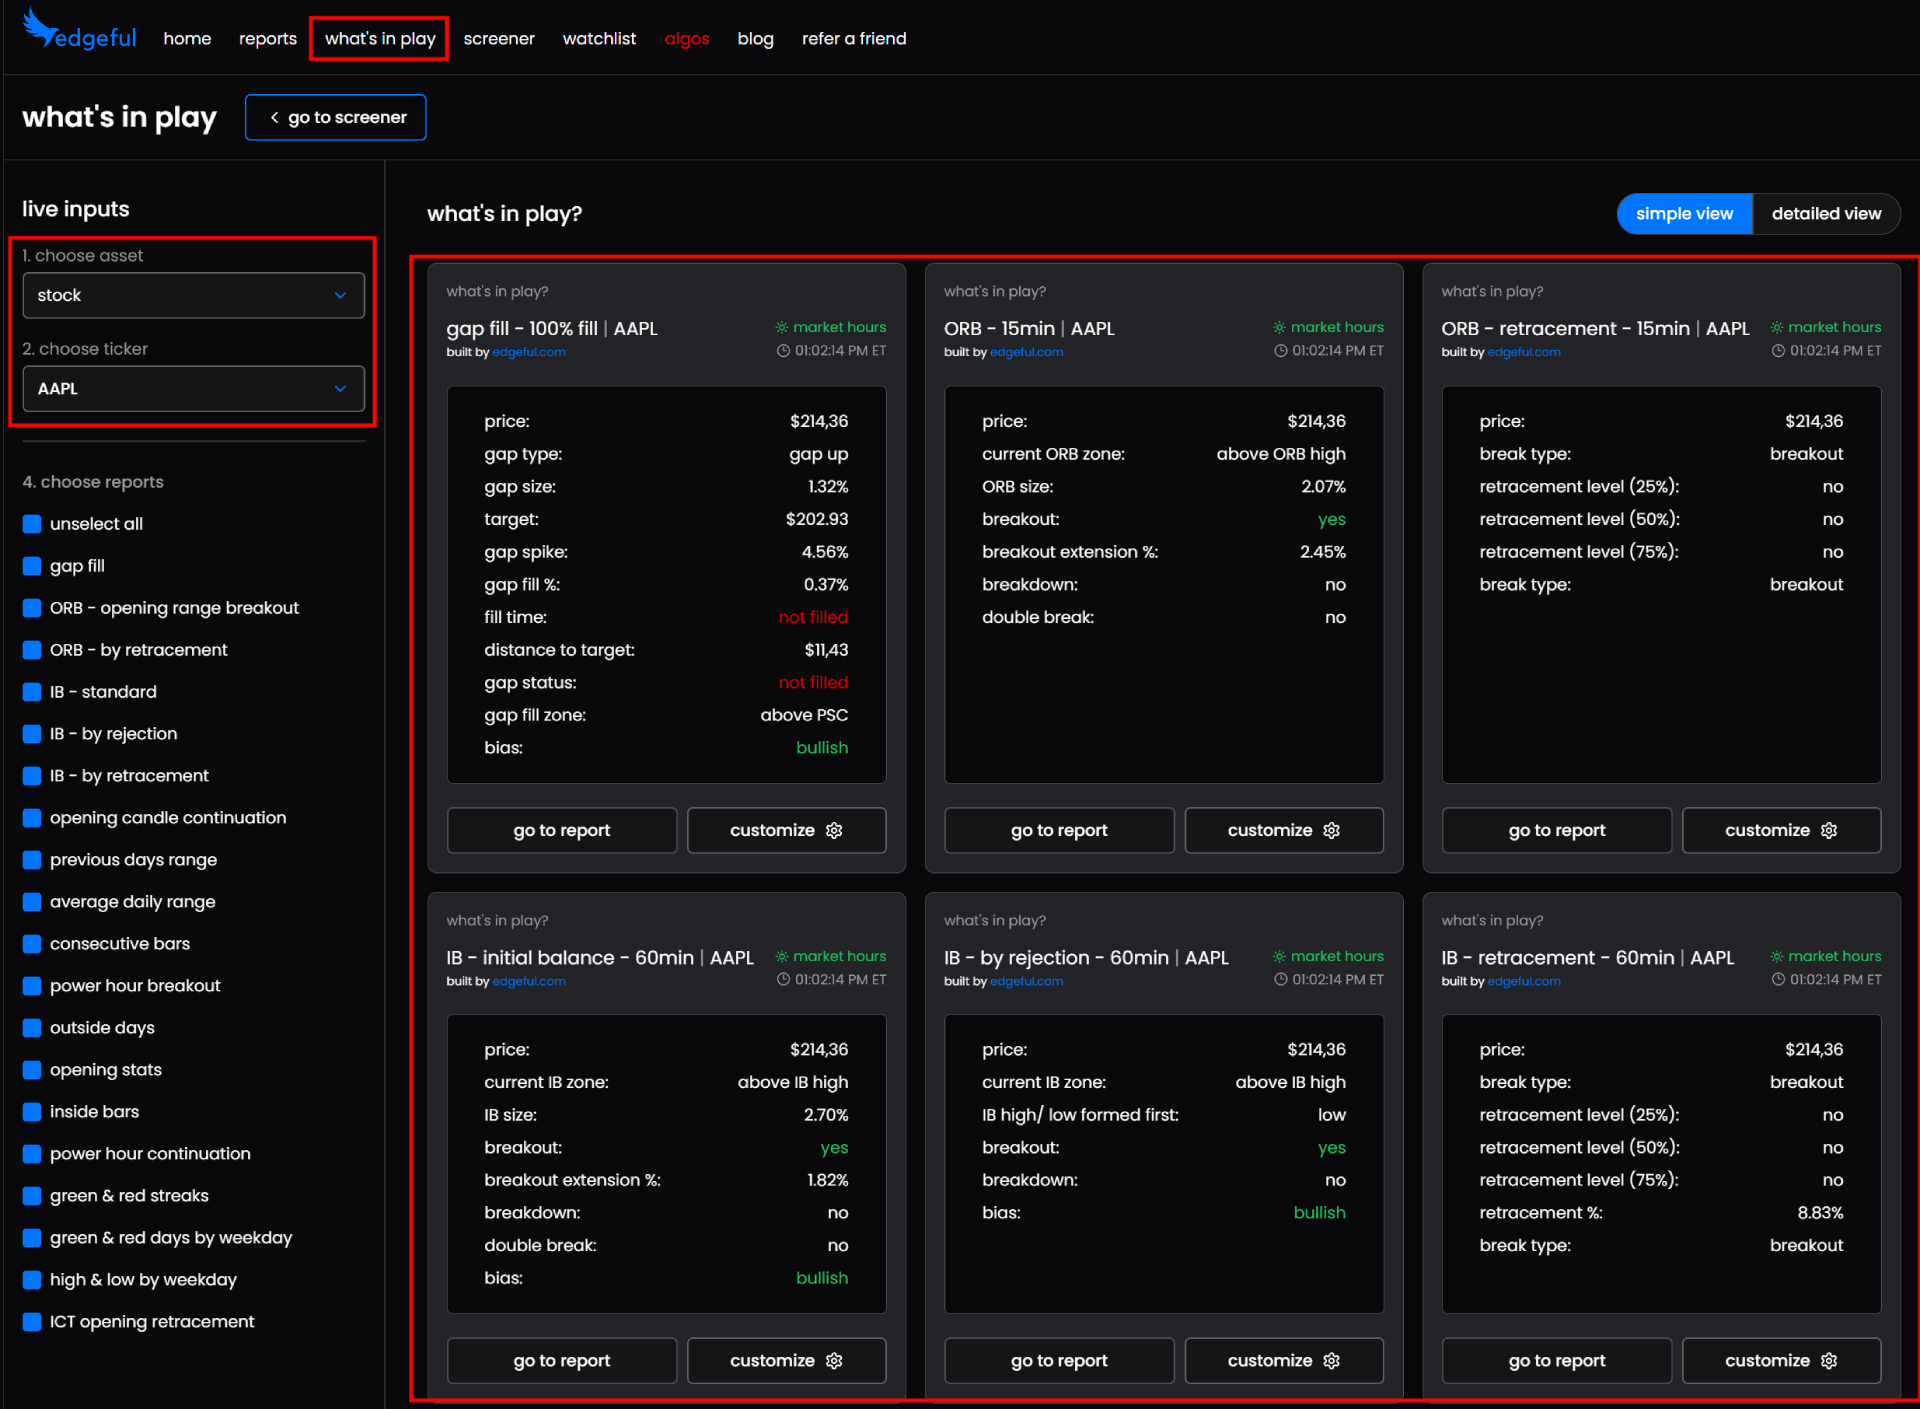Open the algos nav item
The height and width of the screenshot is (1409, 1920).
pyautogui.click(x=687, y=39)
